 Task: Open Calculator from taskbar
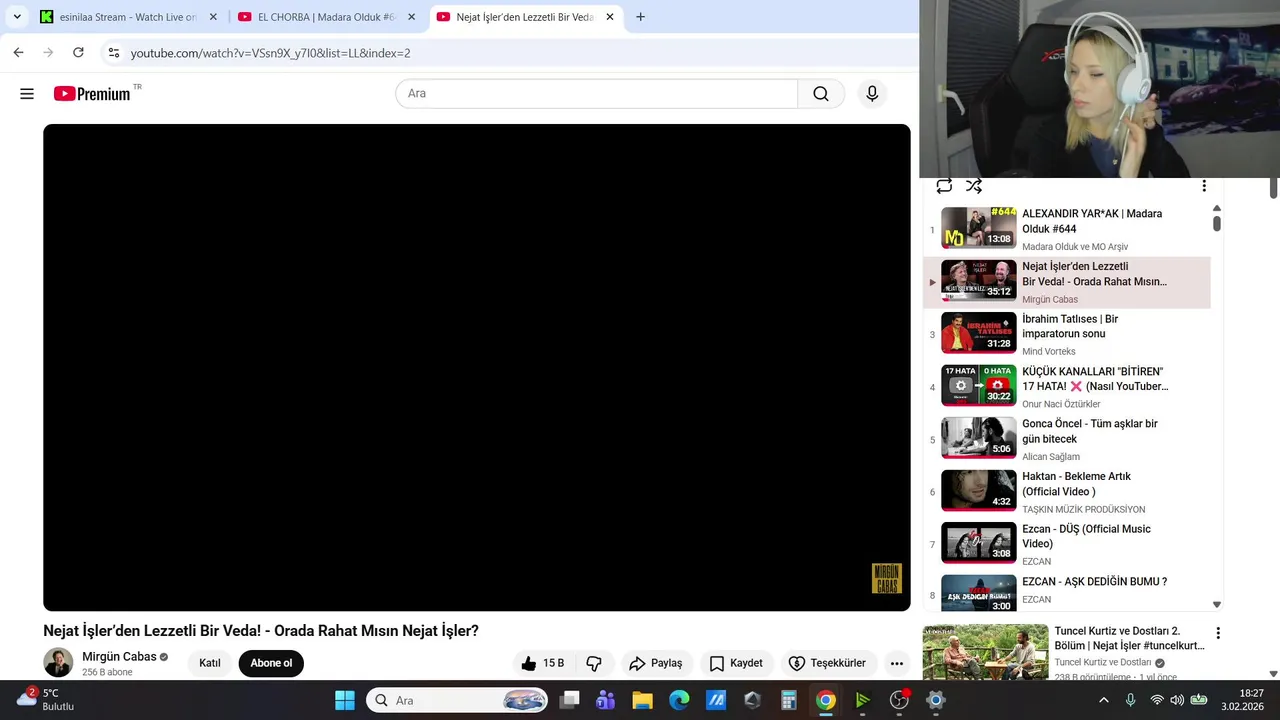[x=789, y=700]
